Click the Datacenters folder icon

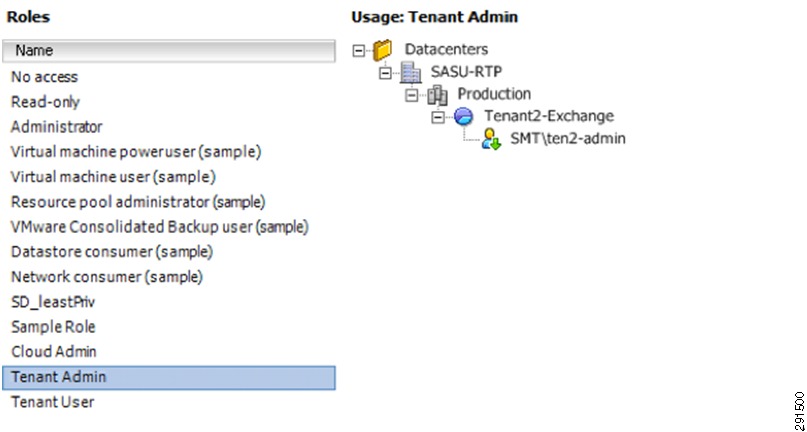[x=382, y=49]
